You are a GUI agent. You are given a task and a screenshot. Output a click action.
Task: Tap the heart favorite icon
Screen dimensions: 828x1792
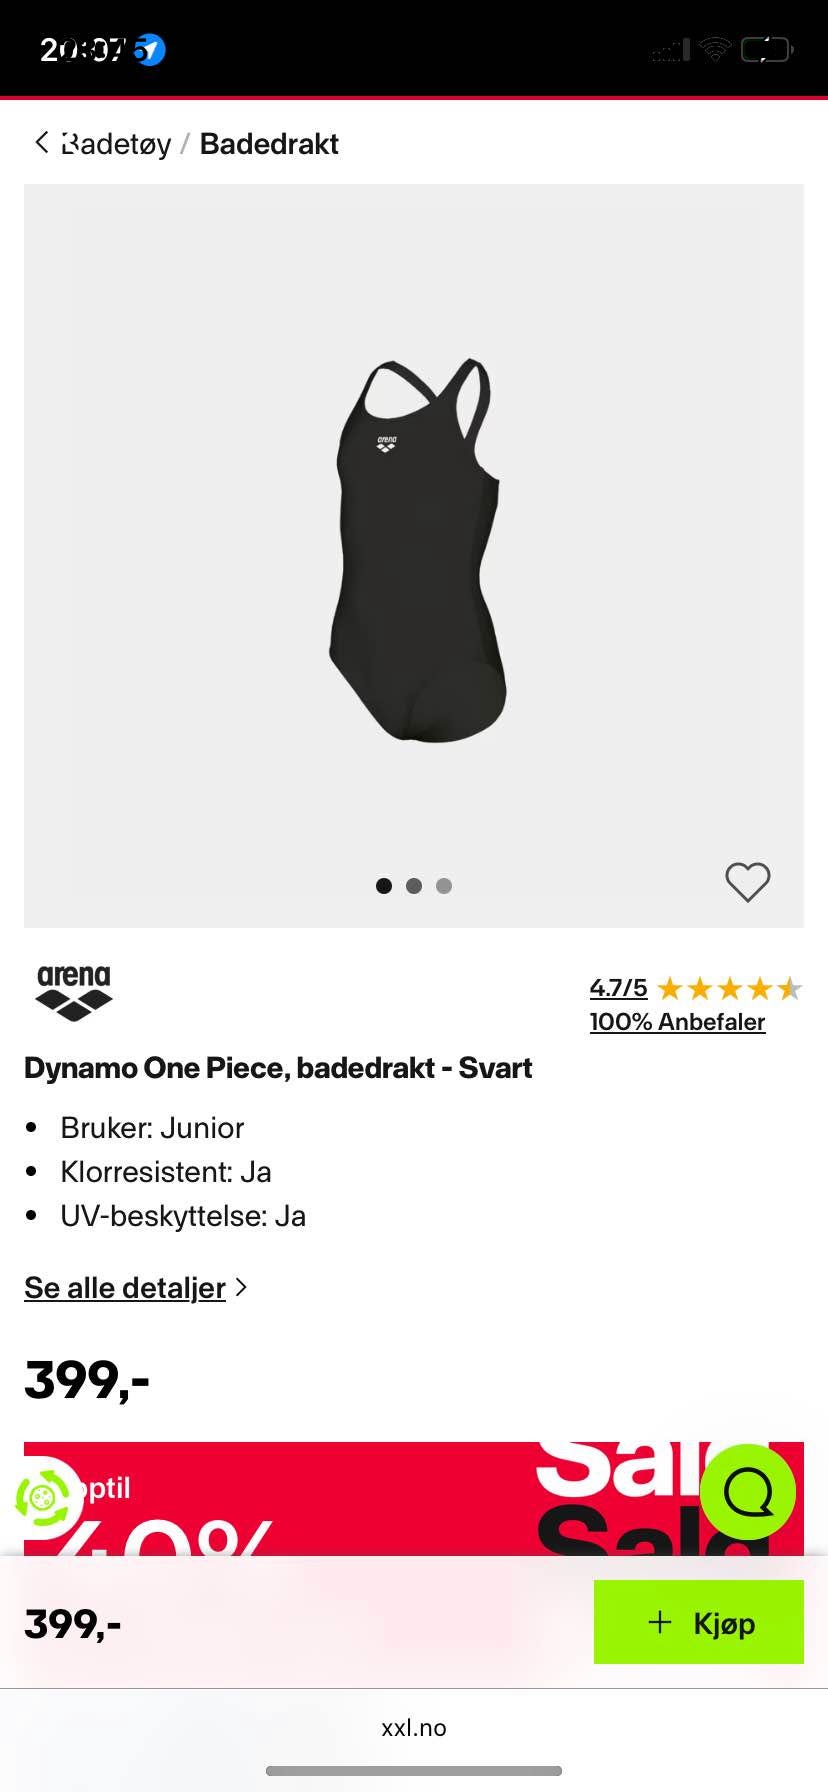click(x=747, y=882)
